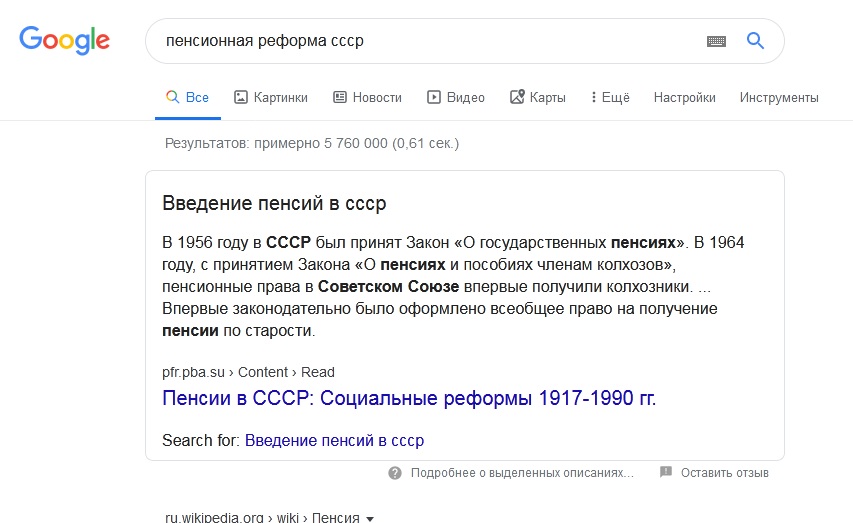Click 'Введение пенсий в ссср' search-for link
Screen dimensions: 853x523
pos(334,440)
